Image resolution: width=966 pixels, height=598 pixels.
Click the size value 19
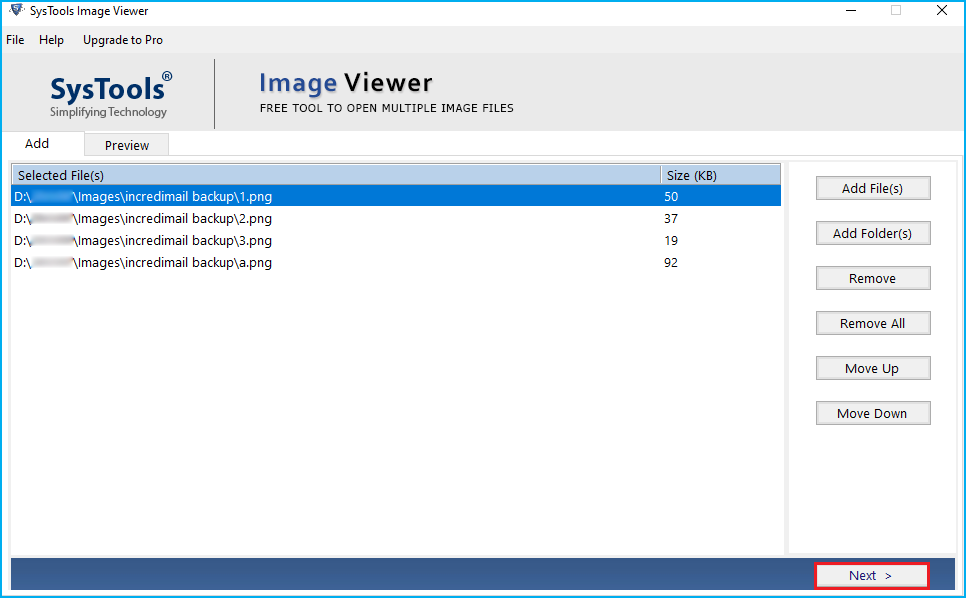tap(671, 241)
